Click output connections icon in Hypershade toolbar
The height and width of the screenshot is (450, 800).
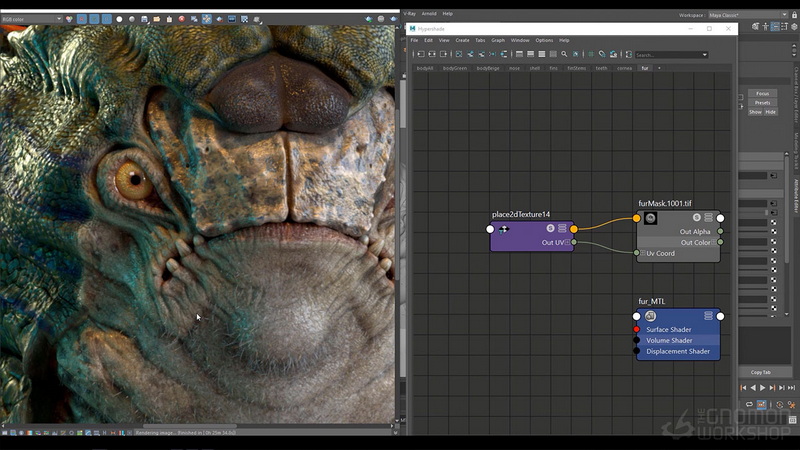[x=443, y=54]
